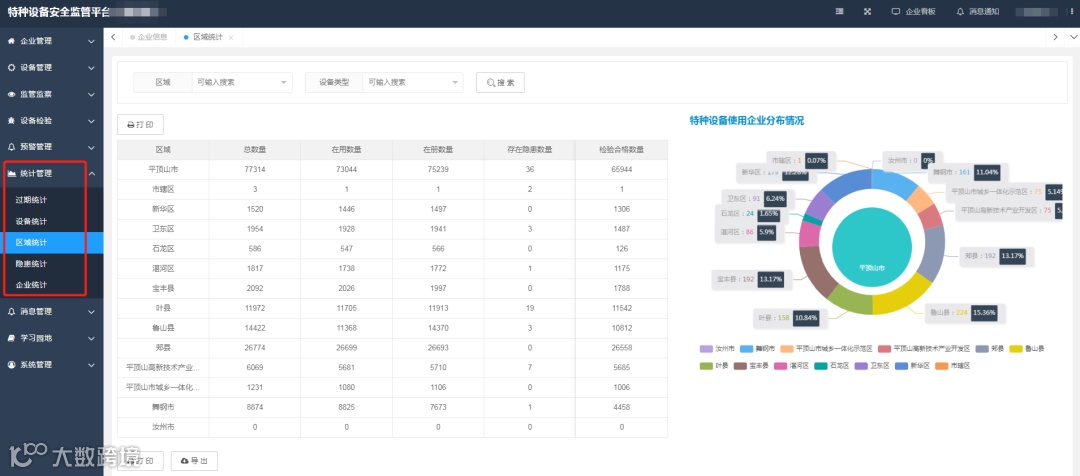Toggle 平顶山市城乡一体化示范区 legend item
The height and width of the screenshot is (476, 1080).
pyautogui.click(x=827, y=349)
